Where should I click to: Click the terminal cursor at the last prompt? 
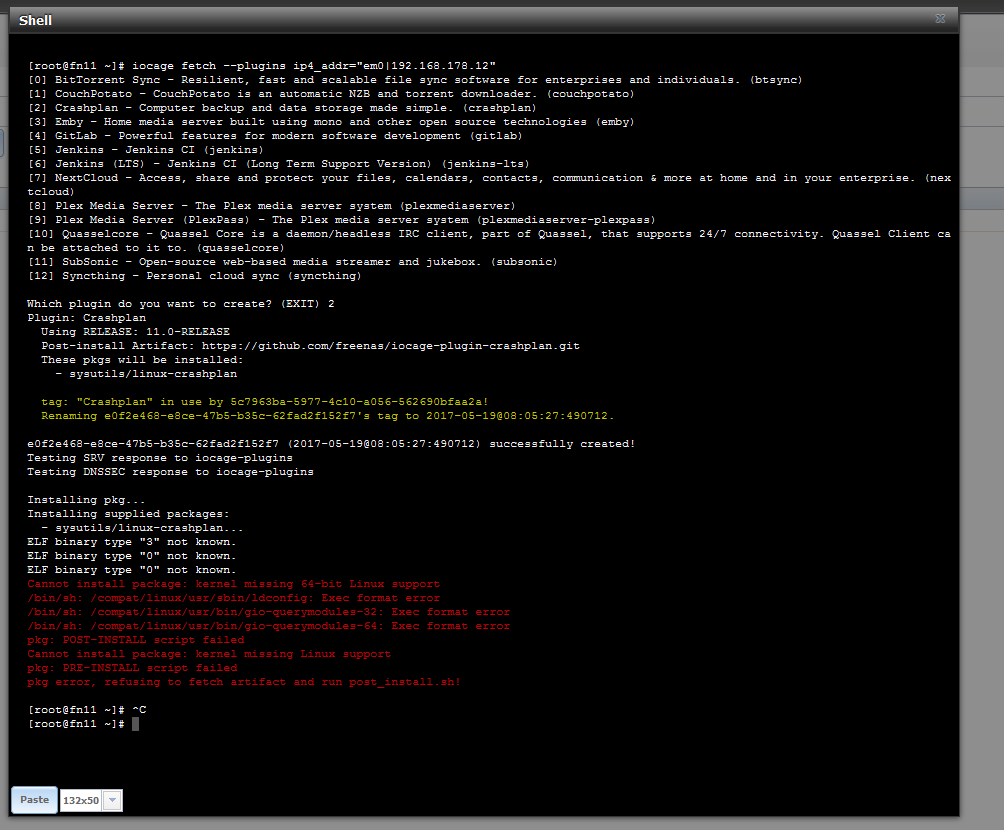point(135,724)
